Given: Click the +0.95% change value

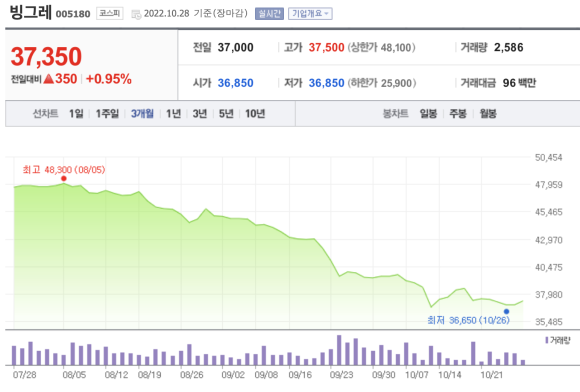Looking at the screenshot, I should click(x=109, y=79).
